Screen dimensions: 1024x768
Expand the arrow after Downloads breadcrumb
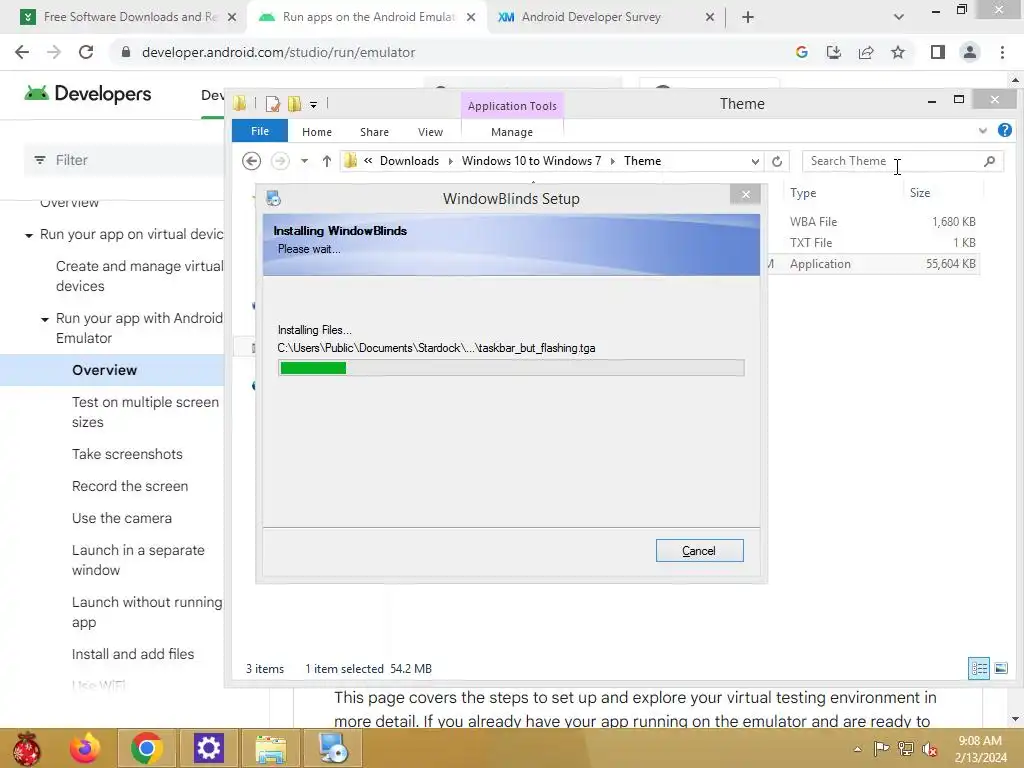point(451,161)
